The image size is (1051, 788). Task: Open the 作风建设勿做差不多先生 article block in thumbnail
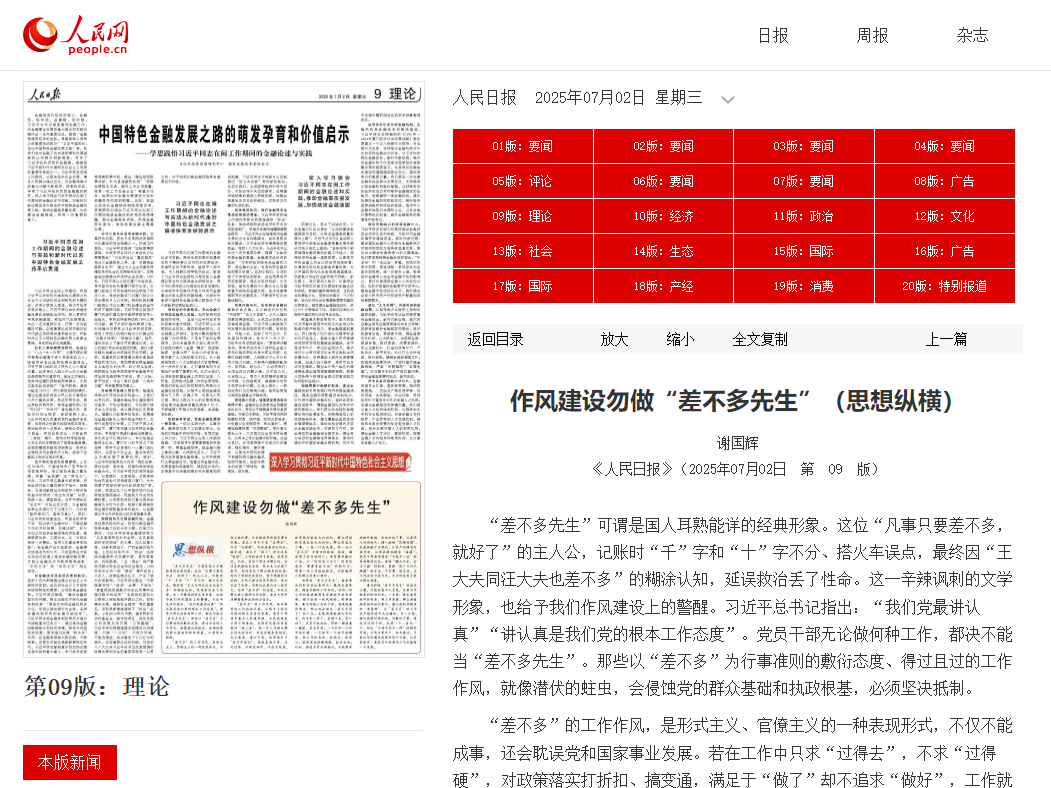(x=291, y=567)
